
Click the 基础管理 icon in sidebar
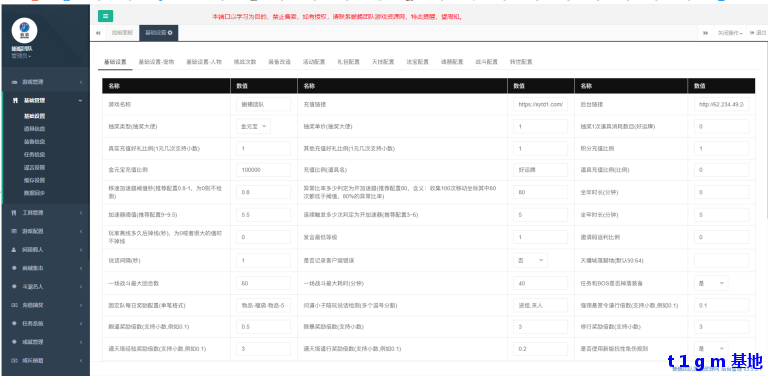click(14, 100)
